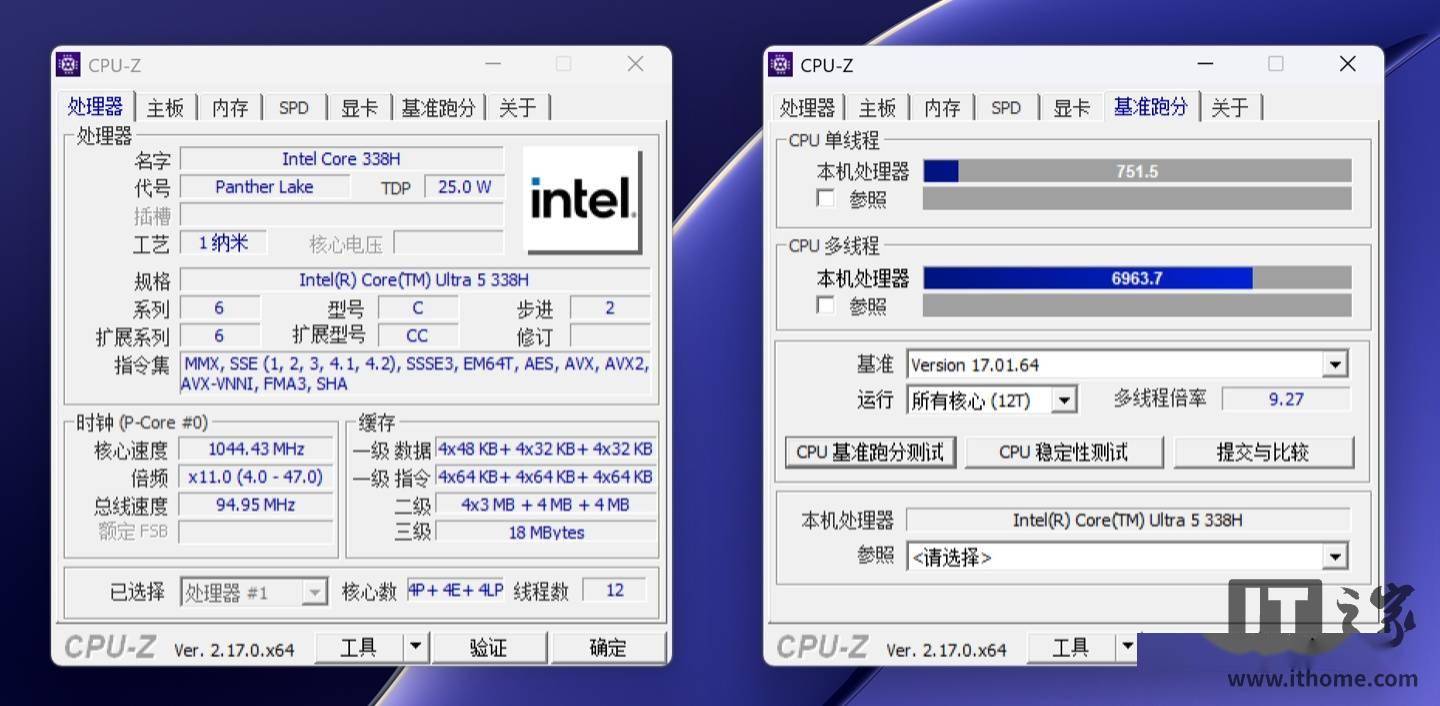Viewport: 1440px width, 706px height.
Task: Minimize the right CPU-Z window
Action: [x=1206, y=64]
